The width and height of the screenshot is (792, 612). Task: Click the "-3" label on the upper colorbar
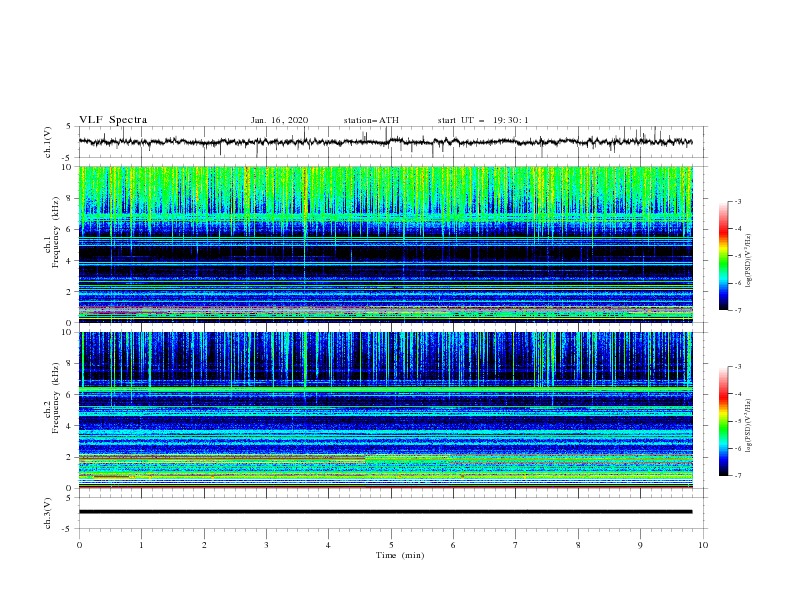click(737, 201)
